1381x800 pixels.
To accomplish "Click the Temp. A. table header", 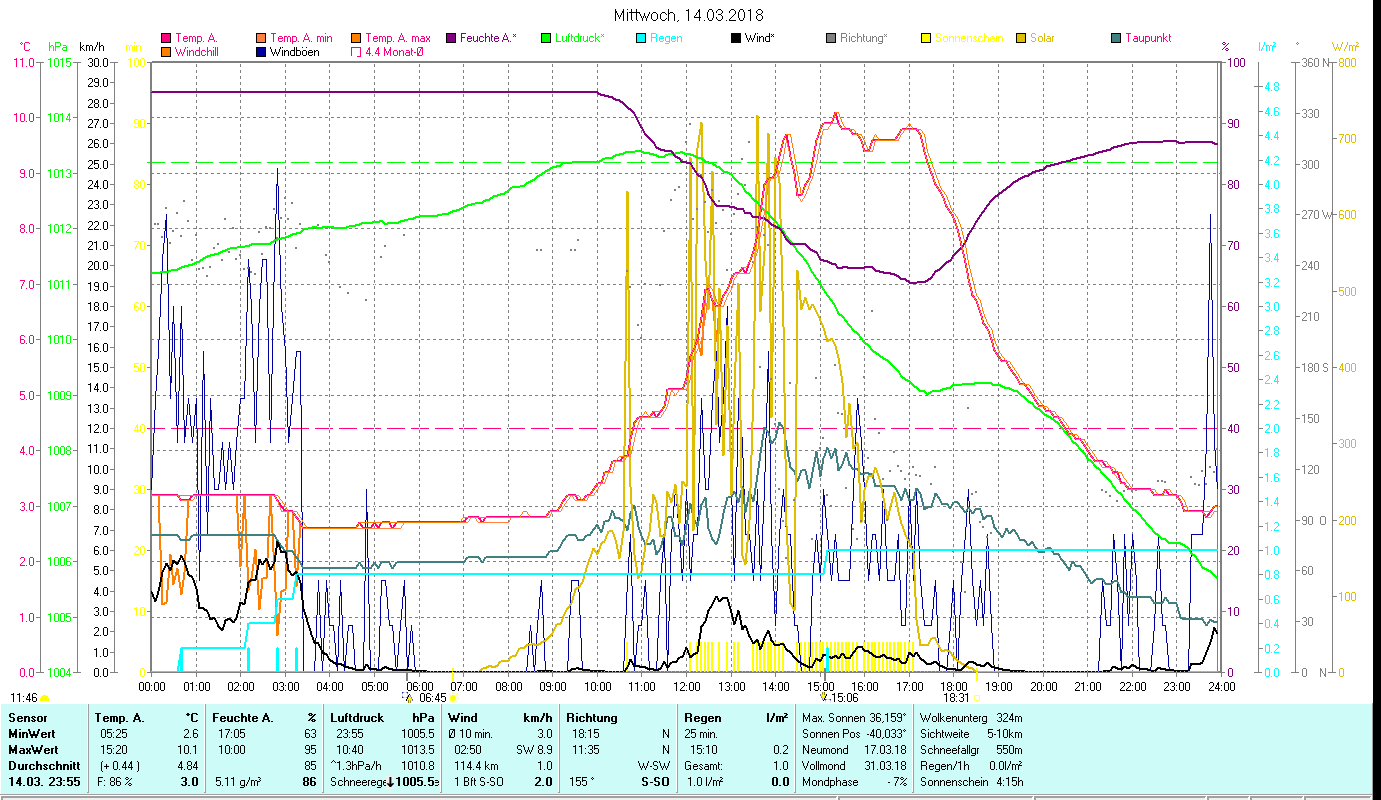I will click(119, 718).
